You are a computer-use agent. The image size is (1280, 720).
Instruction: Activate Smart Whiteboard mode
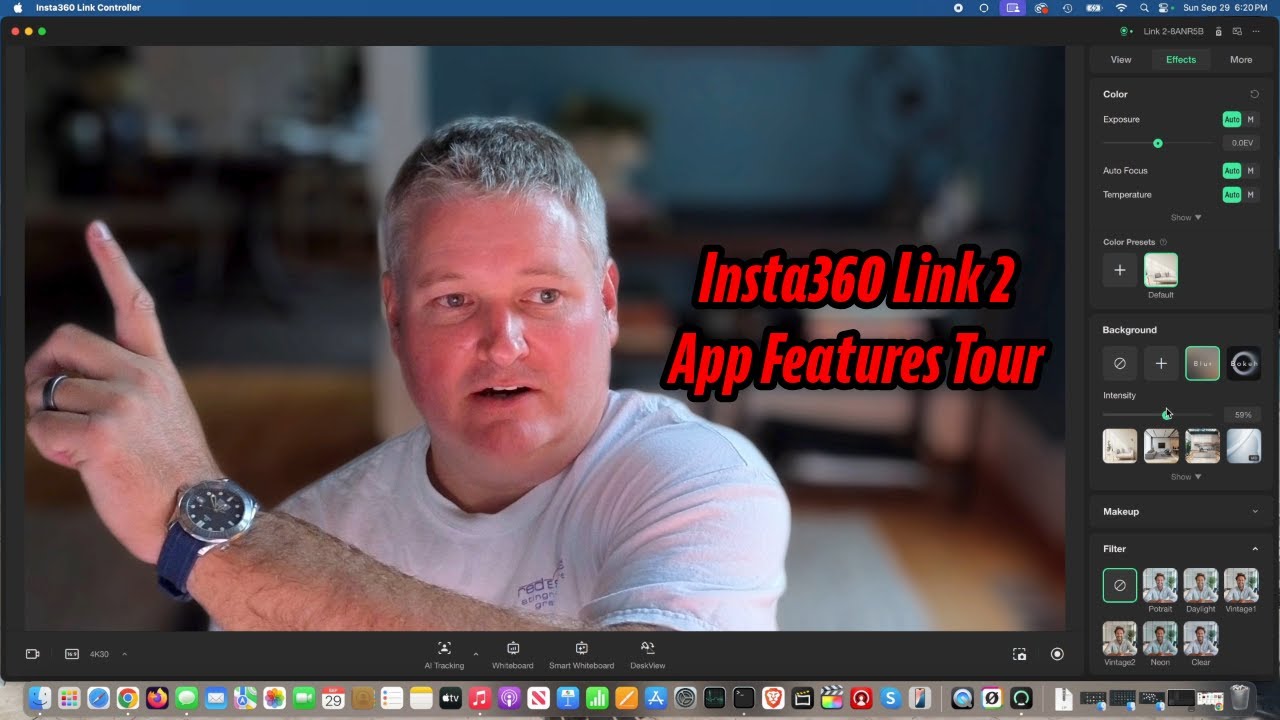pos(581,655)
